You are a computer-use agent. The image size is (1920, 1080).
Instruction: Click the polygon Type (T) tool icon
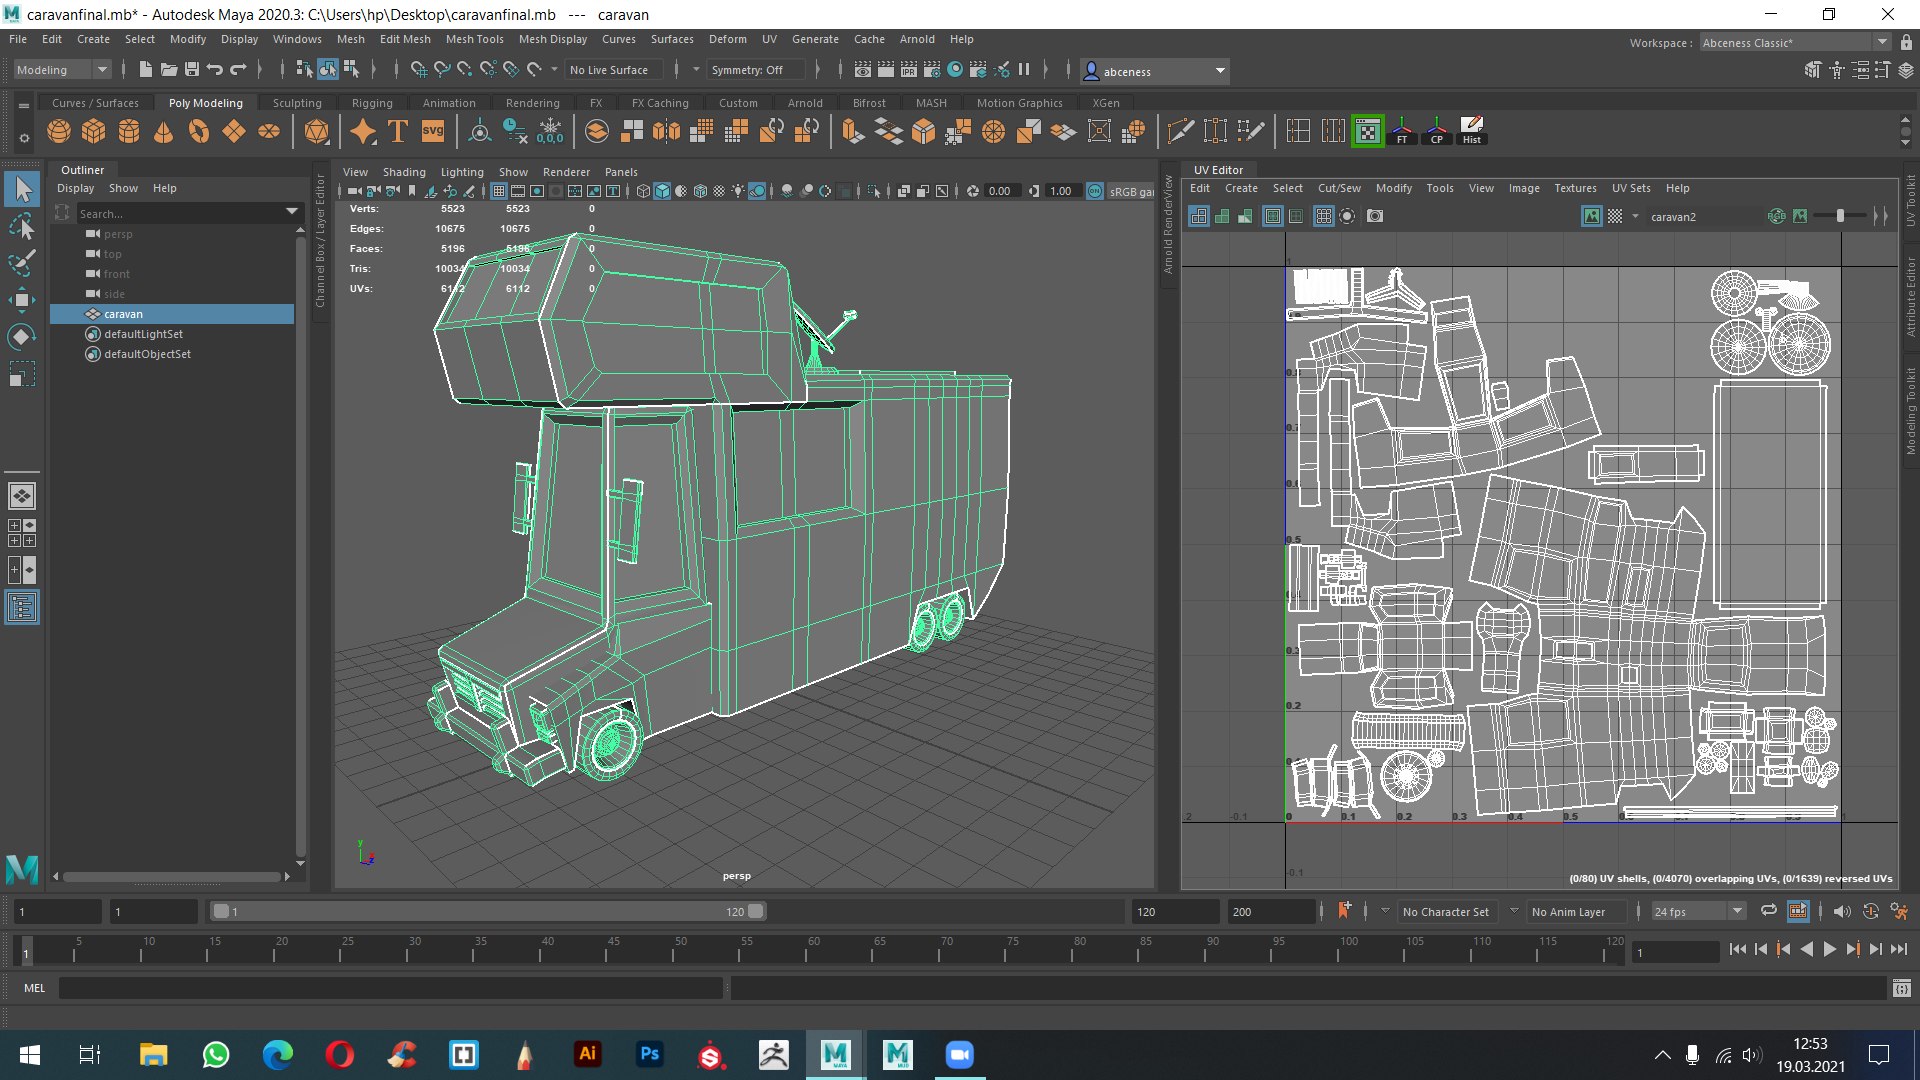click(x=398, y=131)
